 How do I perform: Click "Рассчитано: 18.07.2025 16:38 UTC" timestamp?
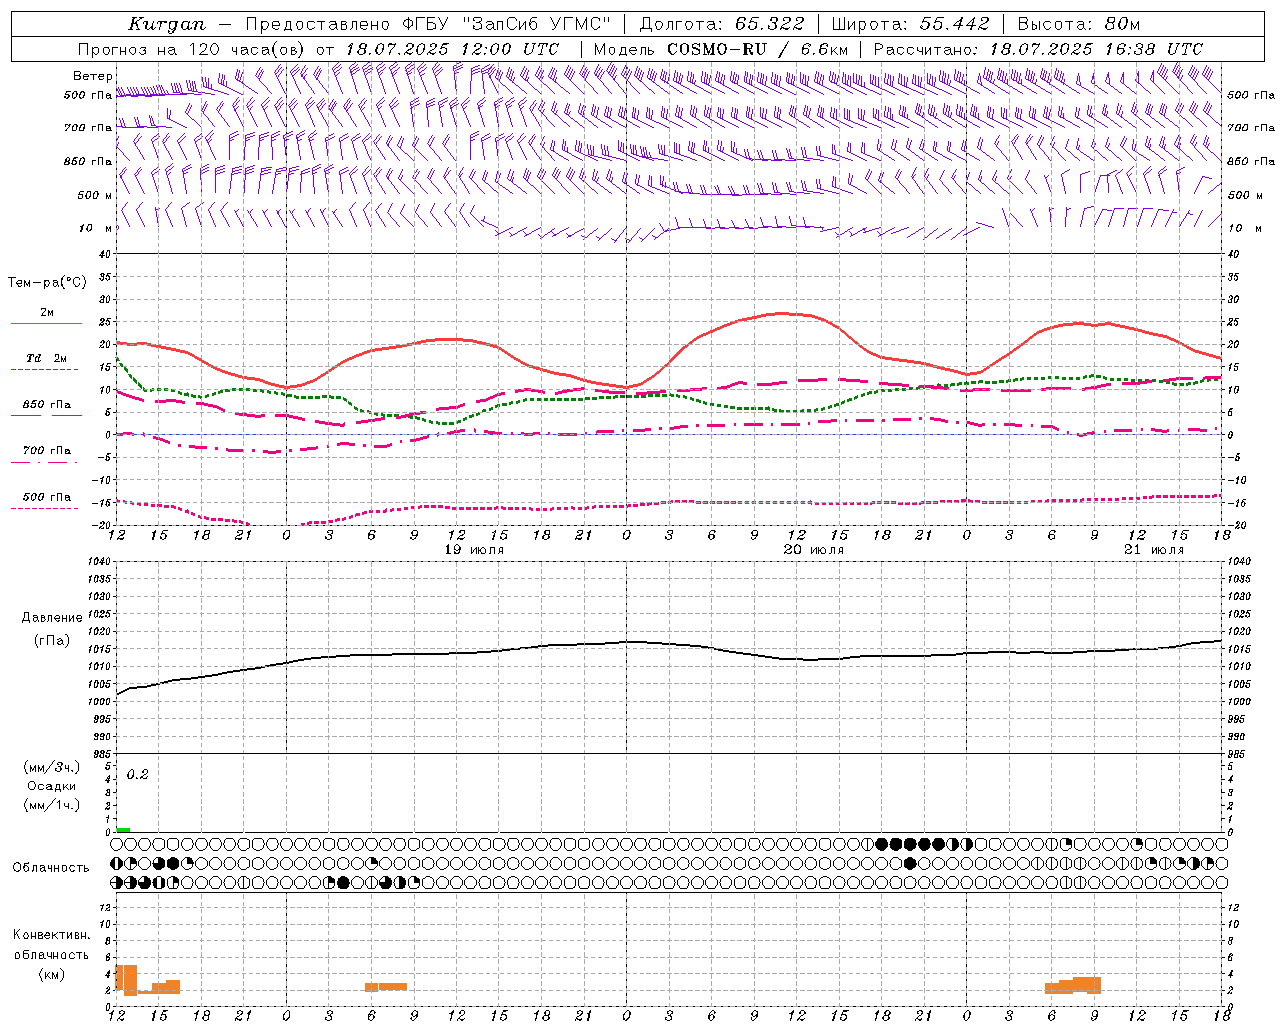(x=1038, y=49)
